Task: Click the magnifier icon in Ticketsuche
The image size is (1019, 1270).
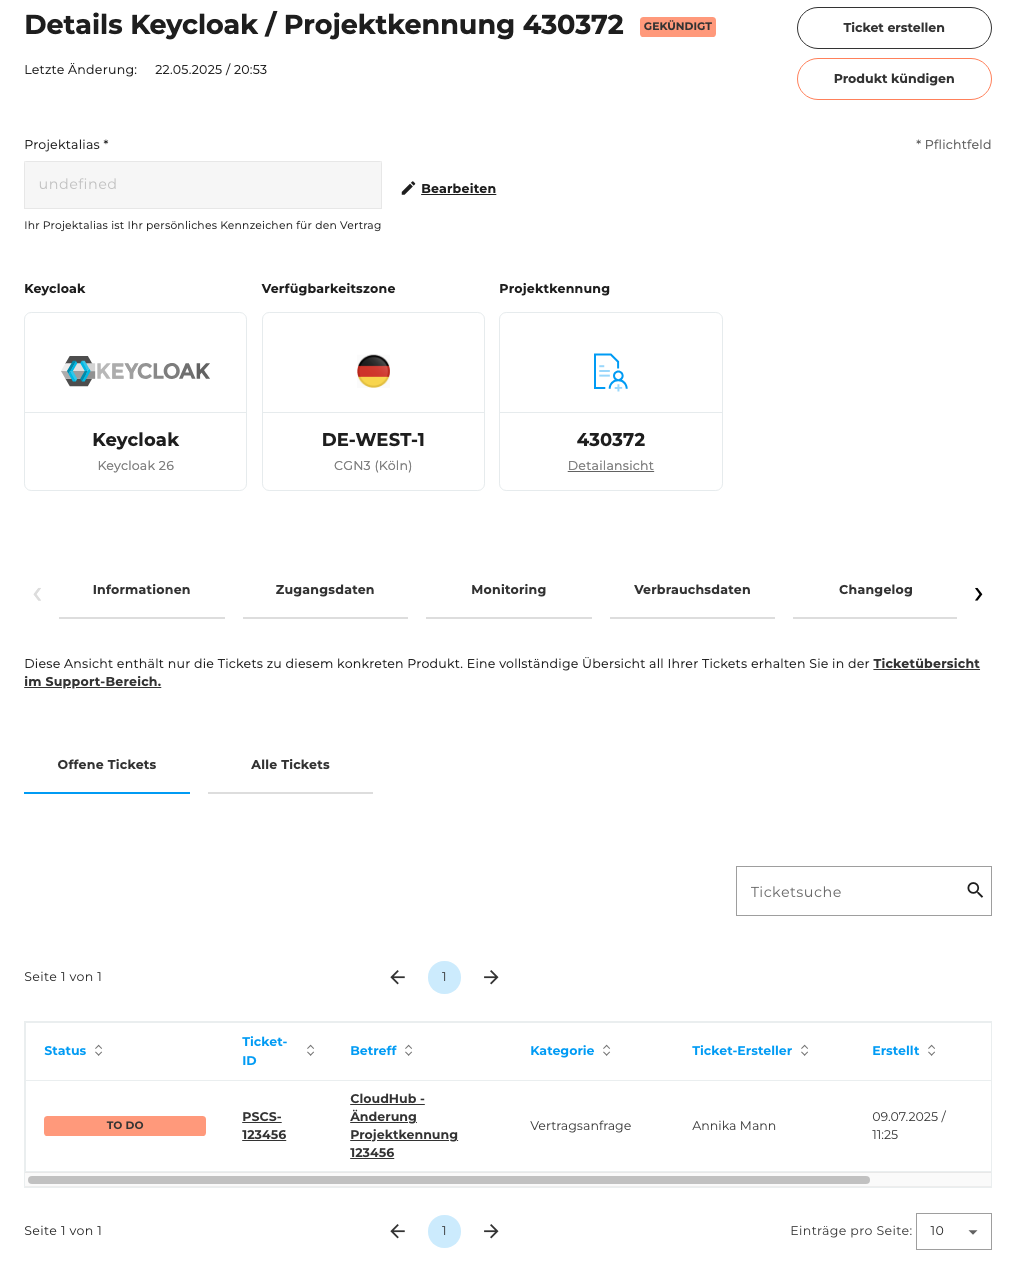Action: [974, 890]
